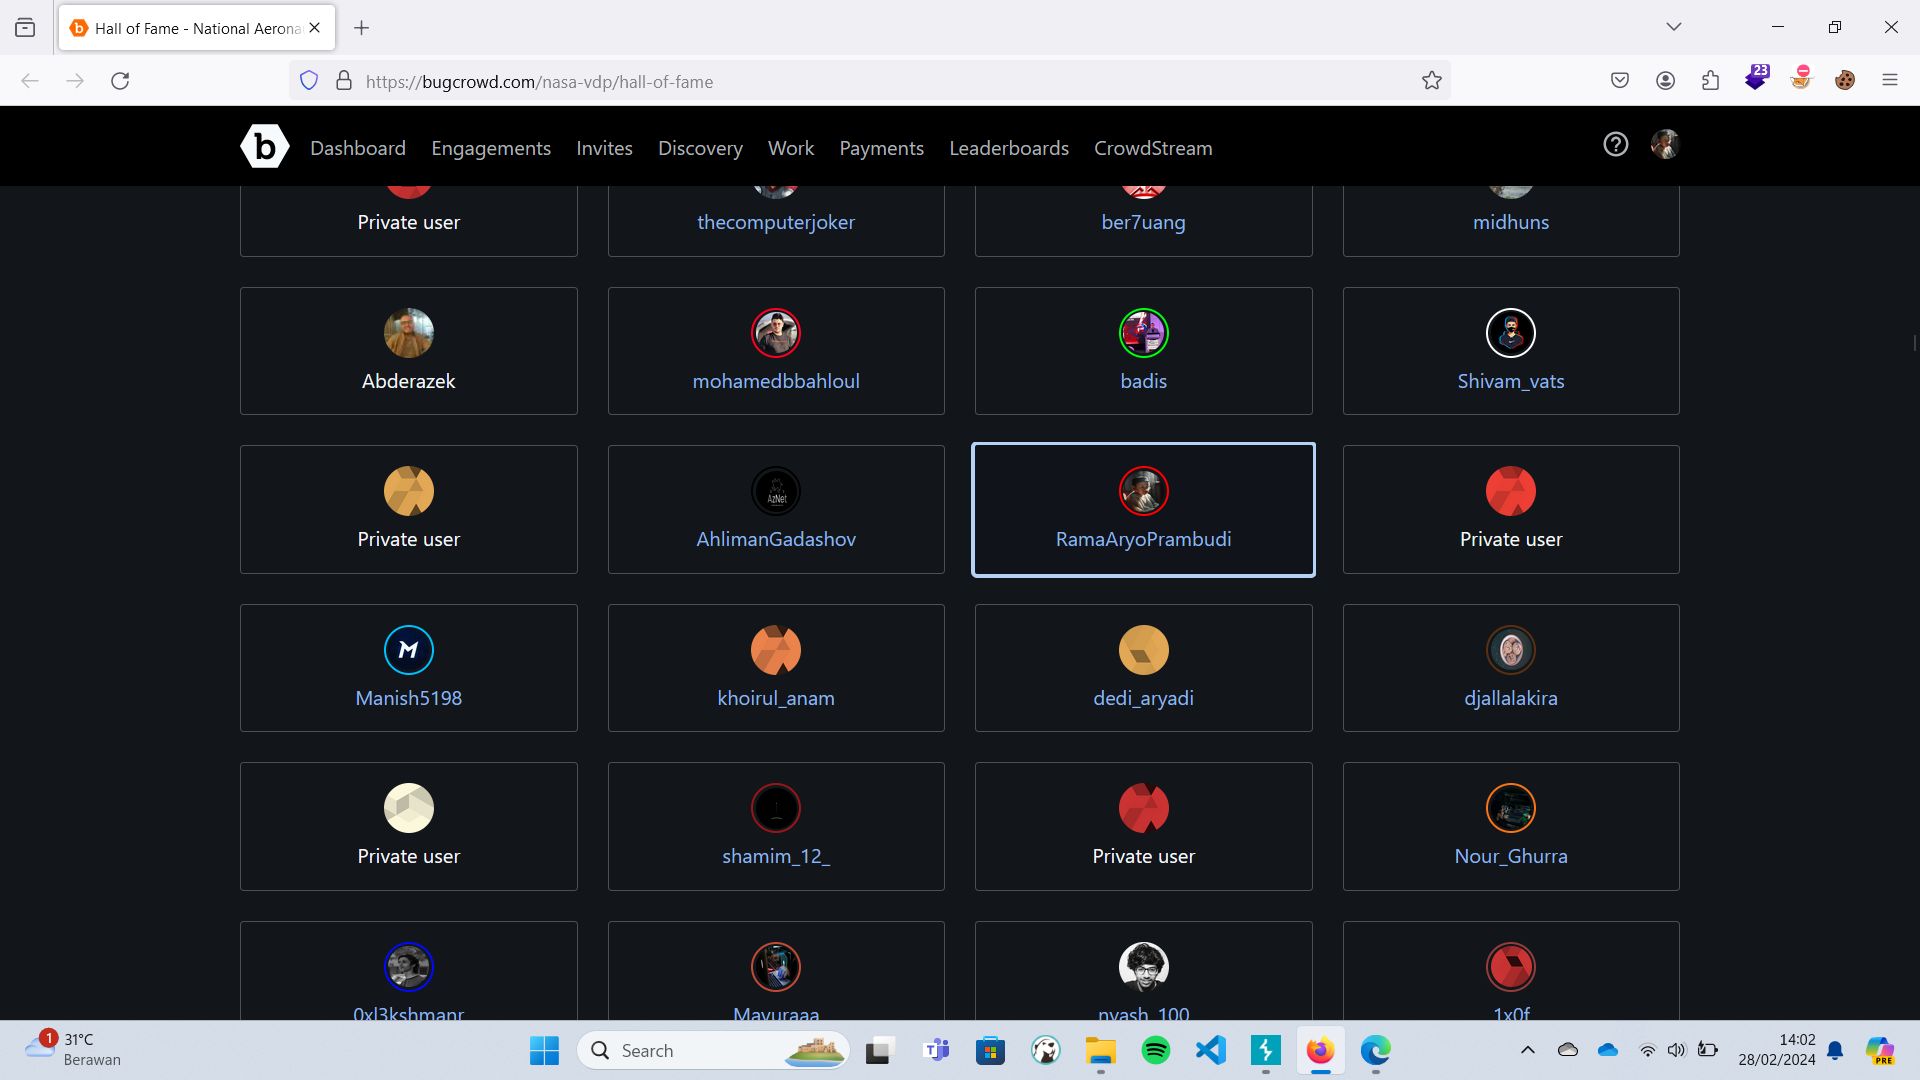Open Firefox application hamburger menu
This screenshot has height=1080, width=1920.
point(1889,81)
